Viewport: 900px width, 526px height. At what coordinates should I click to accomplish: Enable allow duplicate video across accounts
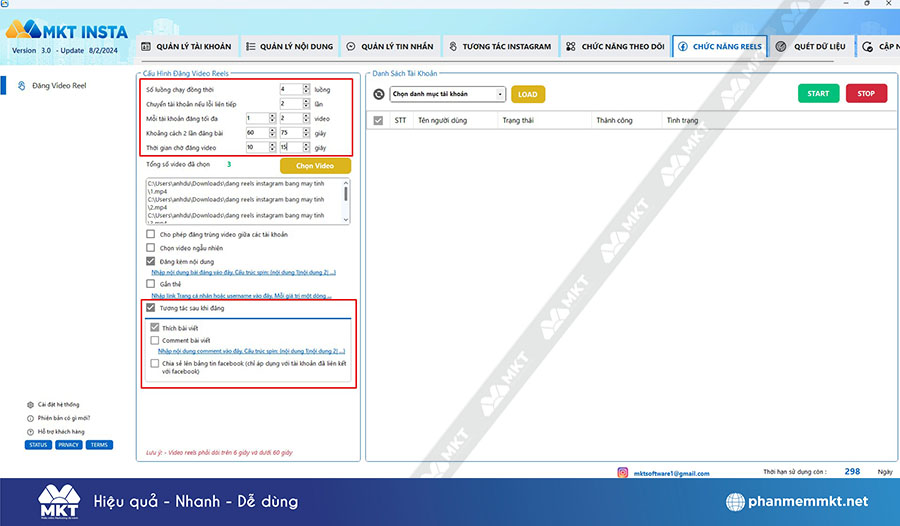(x=150, y=234)
